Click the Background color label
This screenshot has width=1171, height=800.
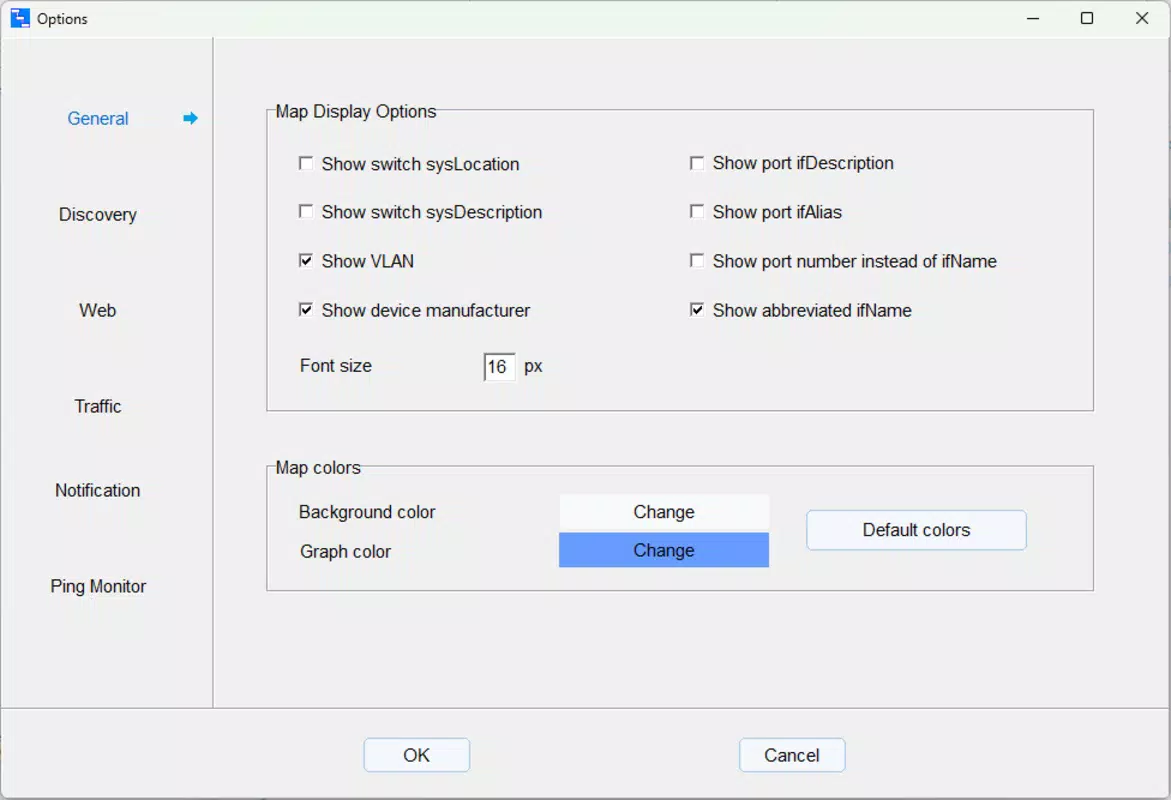click(x=367, y=512)
